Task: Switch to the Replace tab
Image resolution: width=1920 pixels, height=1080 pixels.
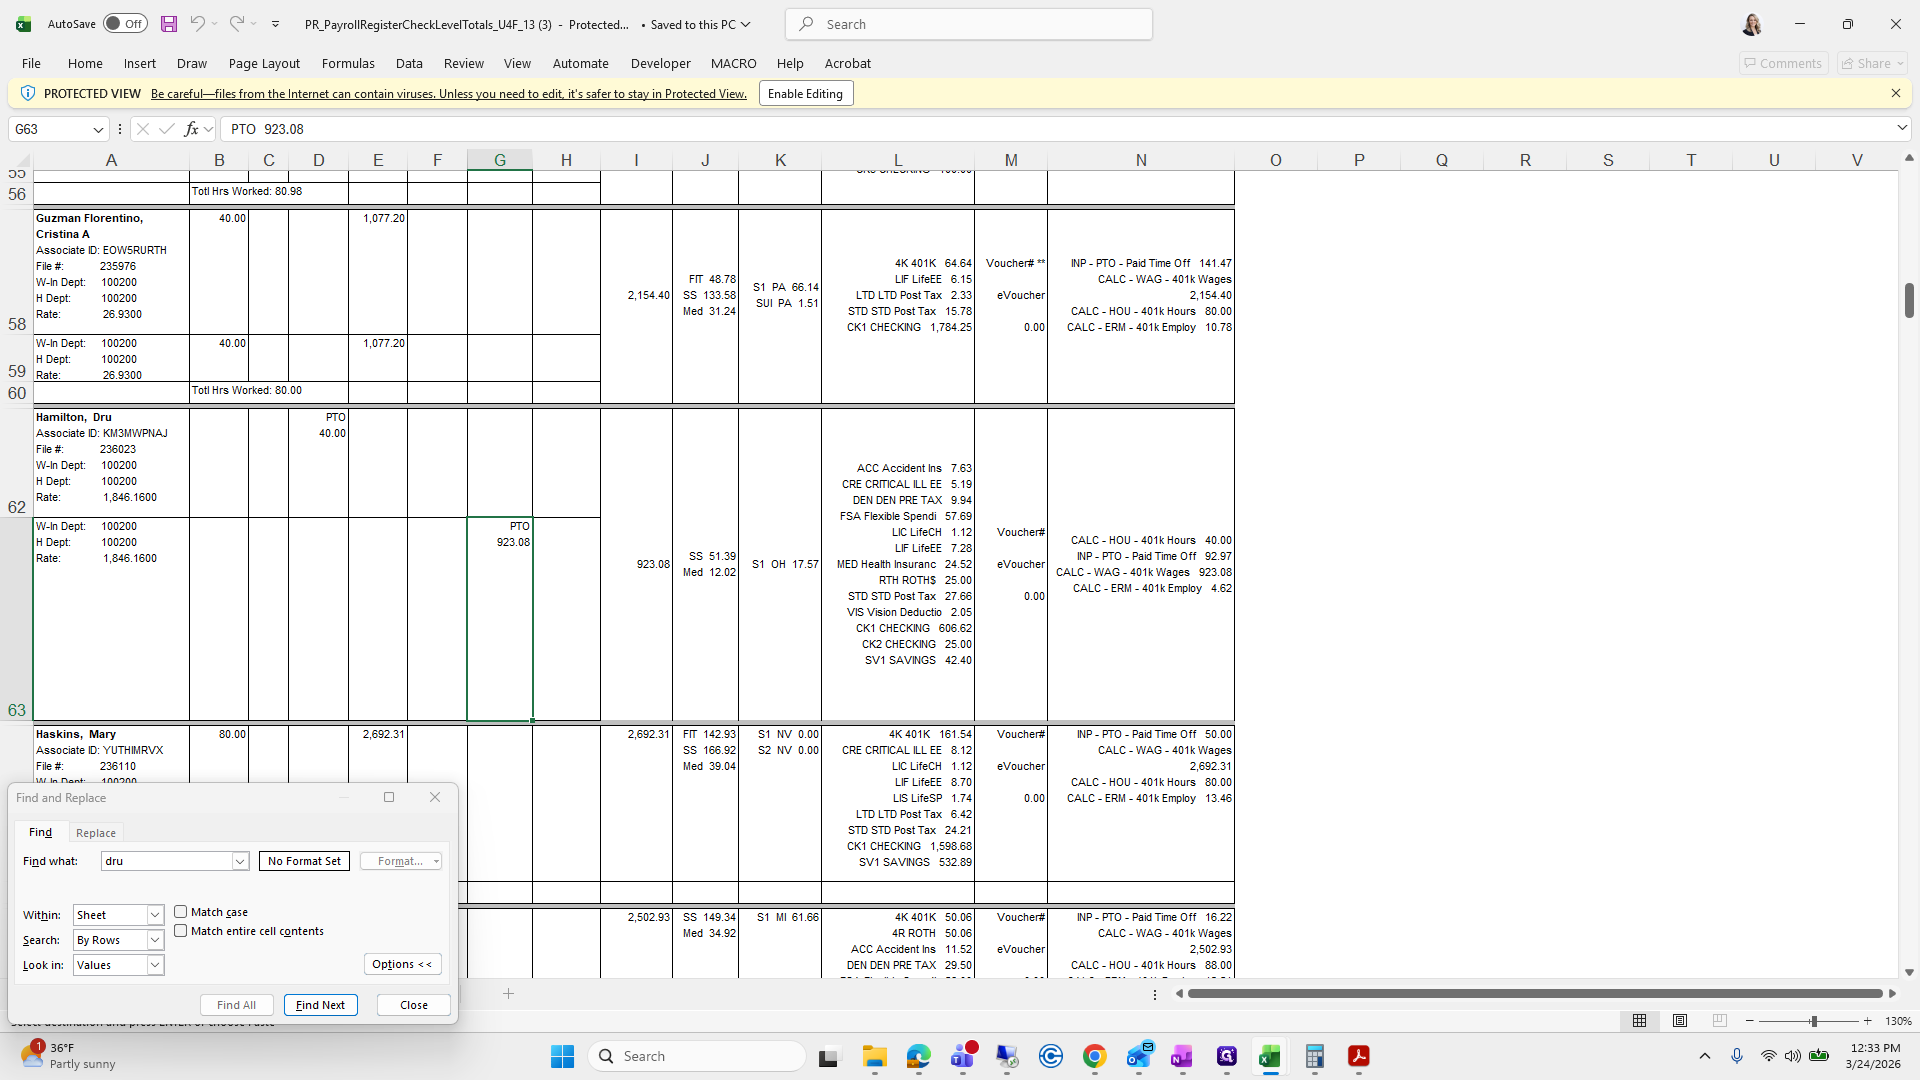Action: 96,833
